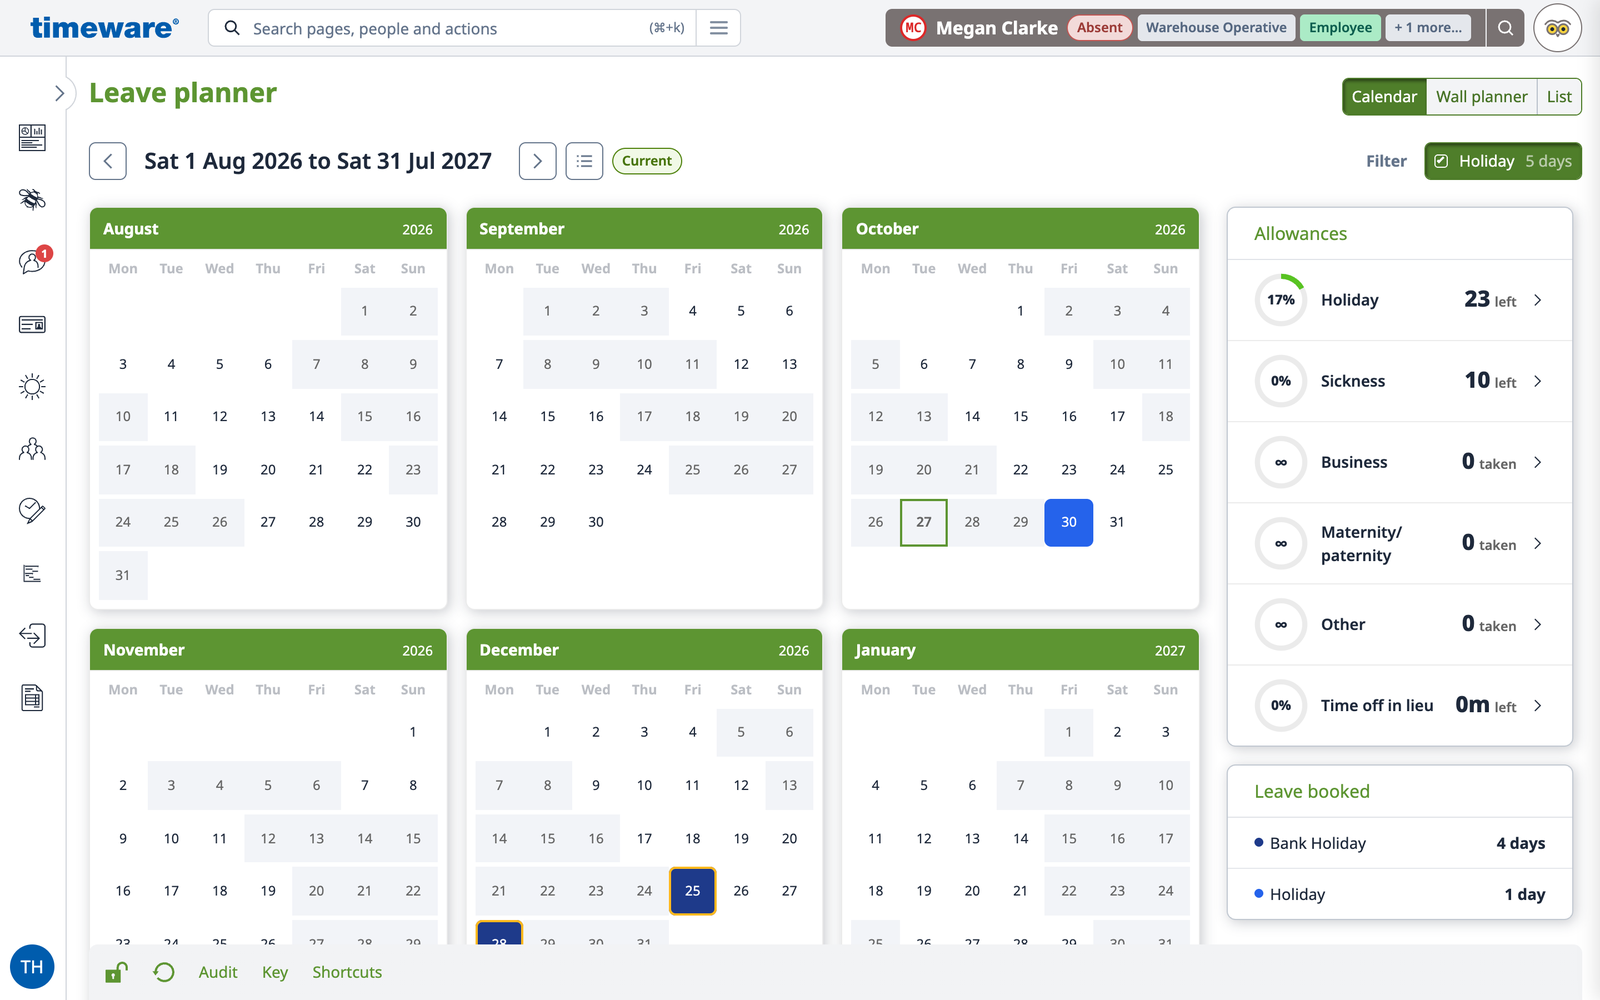
Task: Click the September 2026 month header
Action: pos(644,229)
